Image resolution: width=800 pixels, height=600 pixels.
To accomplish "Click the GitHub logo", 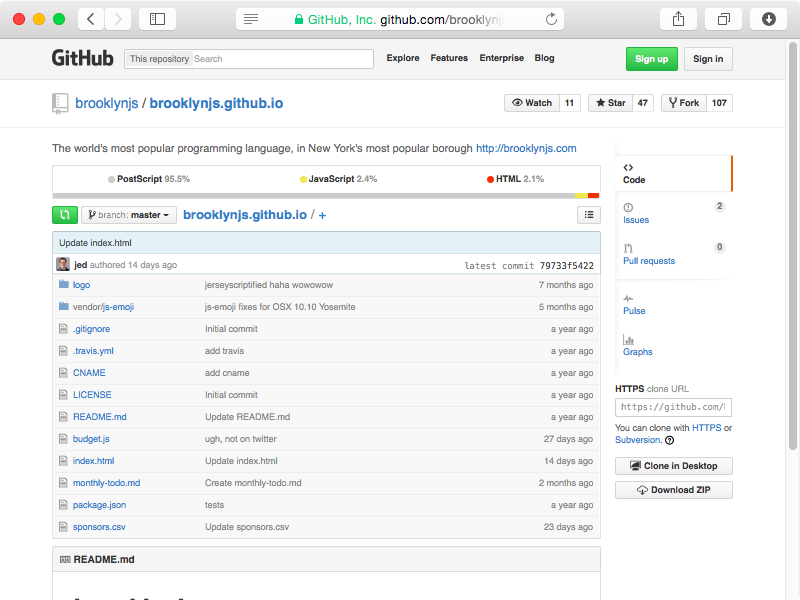I will click(x=82, y=58).
